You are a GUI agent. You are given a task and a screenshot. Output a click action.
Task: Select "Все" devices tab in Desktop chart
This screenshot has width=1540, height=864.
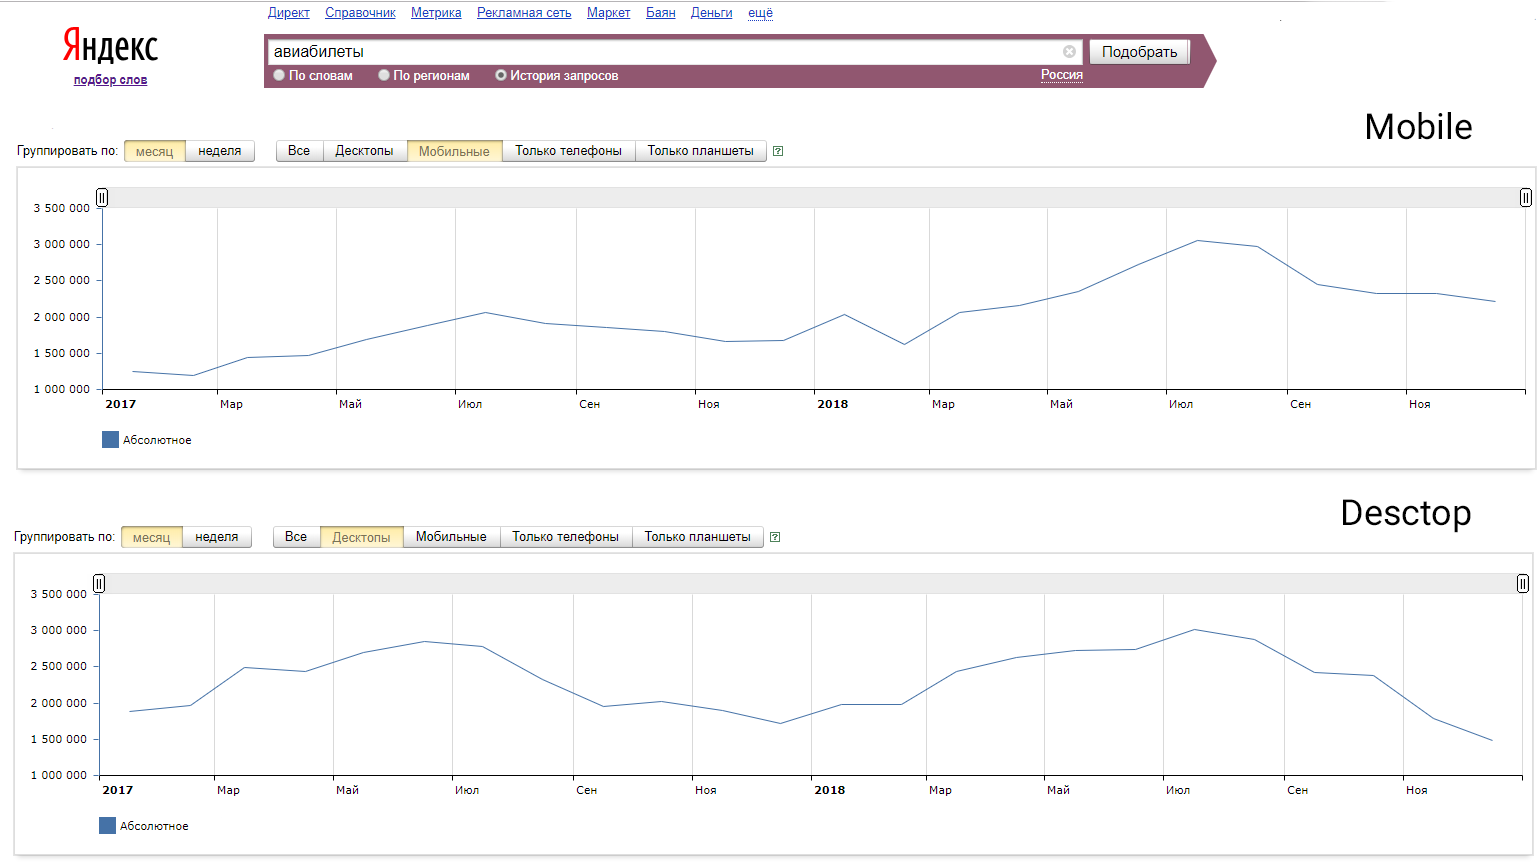[x=296, y=537]
